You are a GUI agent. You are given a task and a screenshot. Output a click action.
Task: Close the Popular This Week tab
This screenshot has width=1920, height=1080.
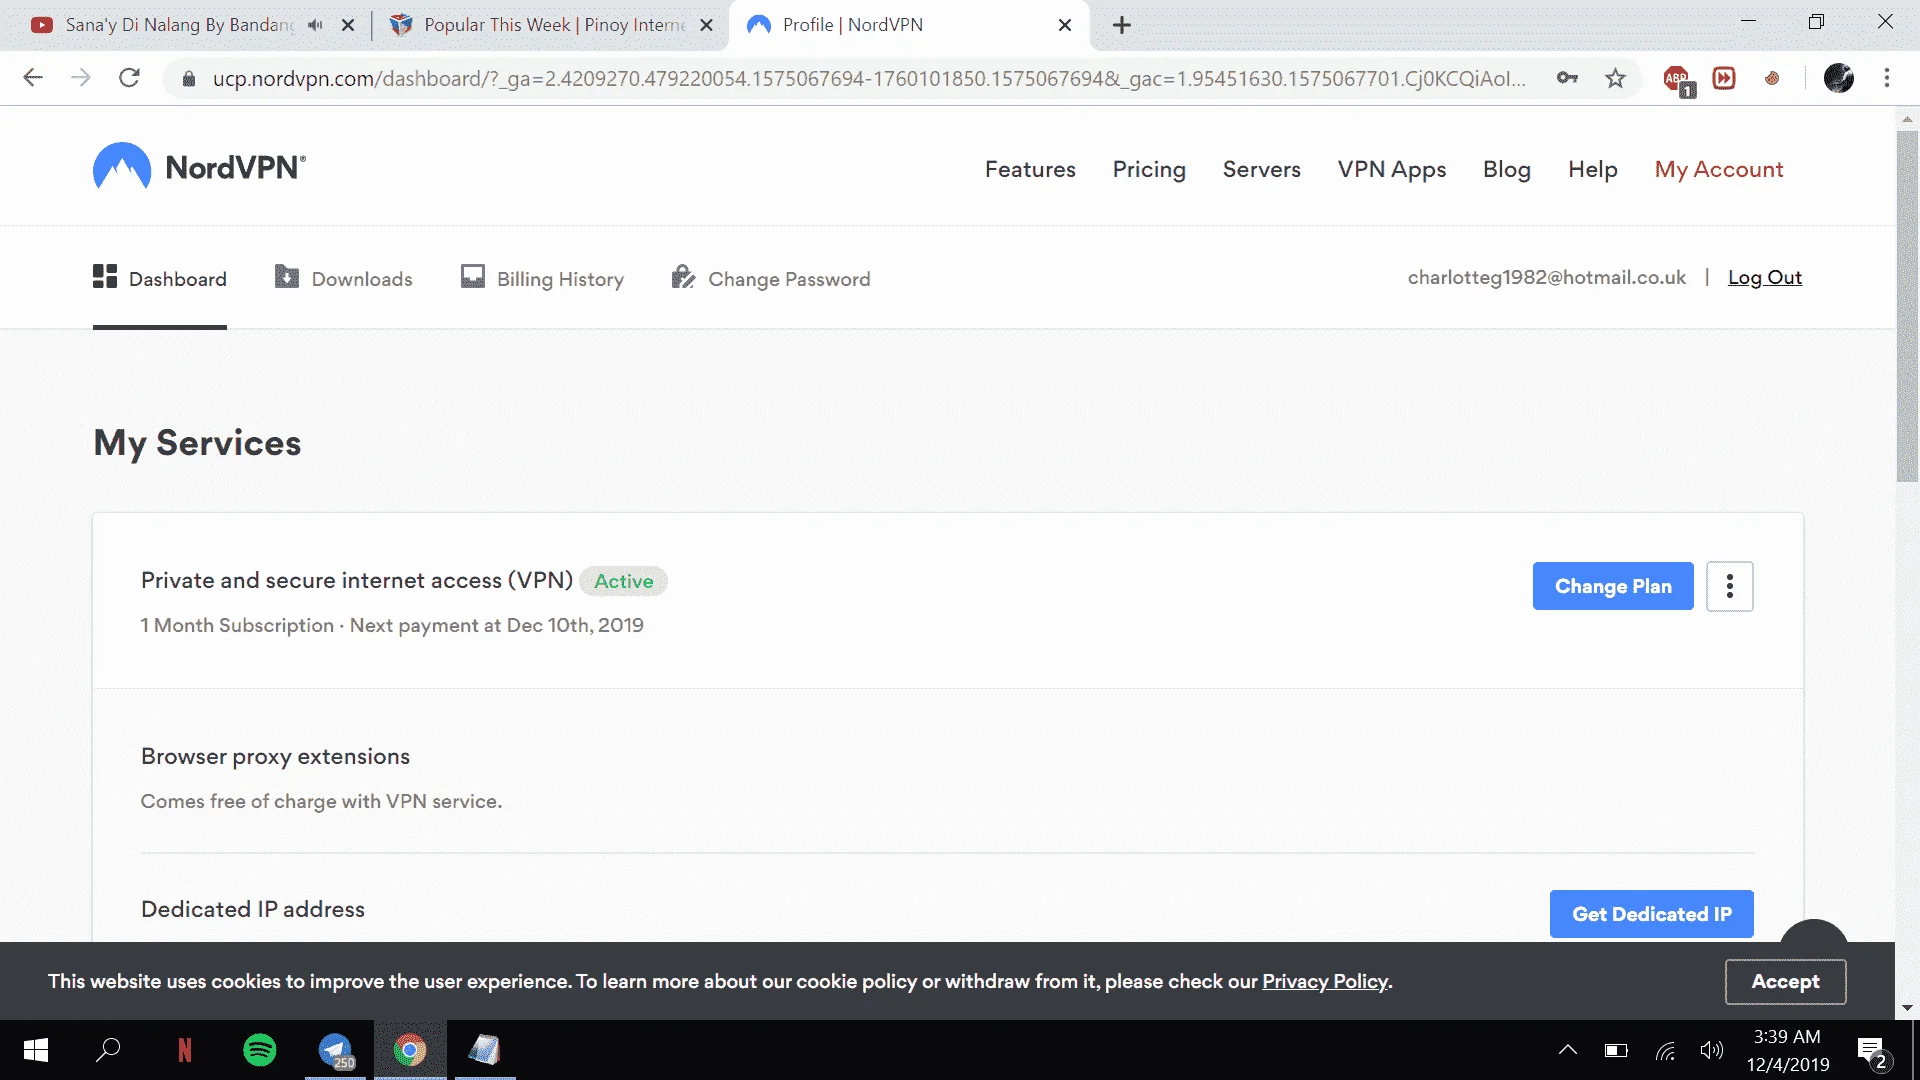point(707,25)
